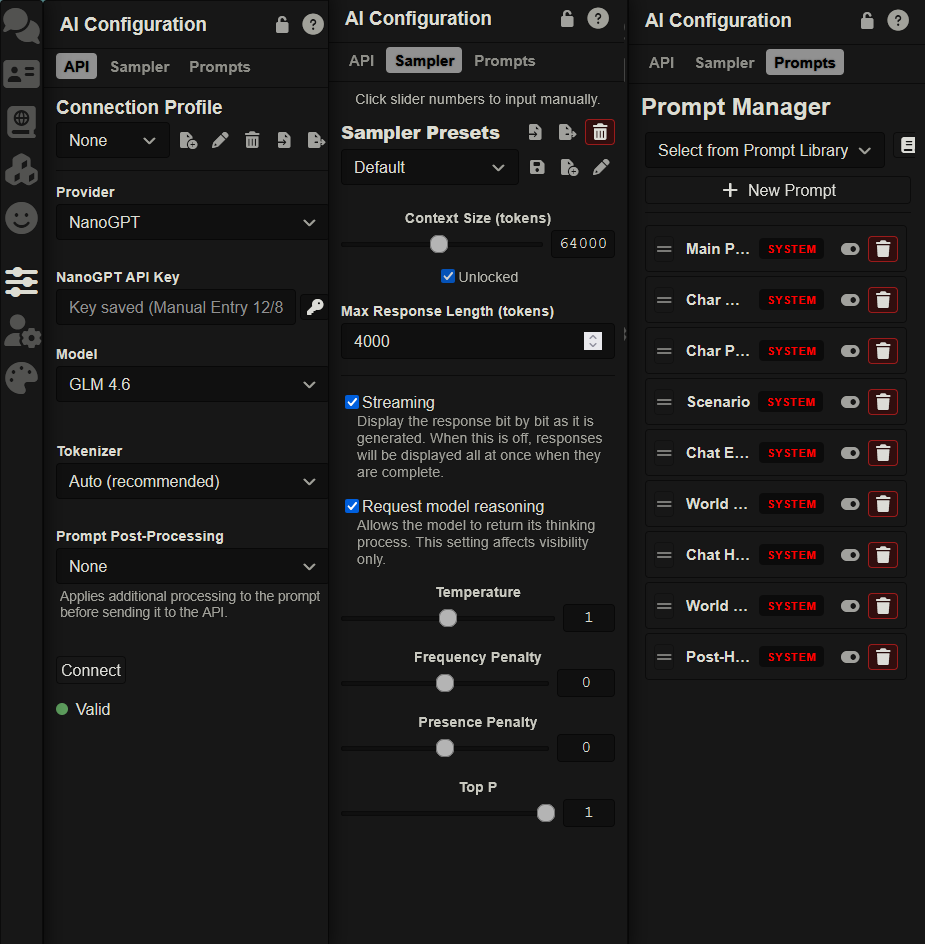The image size is (926, 944).
Task: Delete the Scenario prompt
Action: coord(883,402)
